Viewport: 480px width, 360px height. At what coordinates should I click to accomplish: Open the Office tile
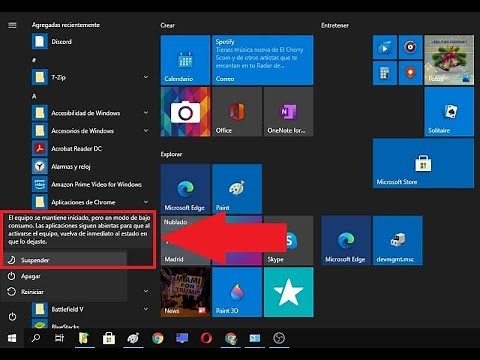pos(237,112)
